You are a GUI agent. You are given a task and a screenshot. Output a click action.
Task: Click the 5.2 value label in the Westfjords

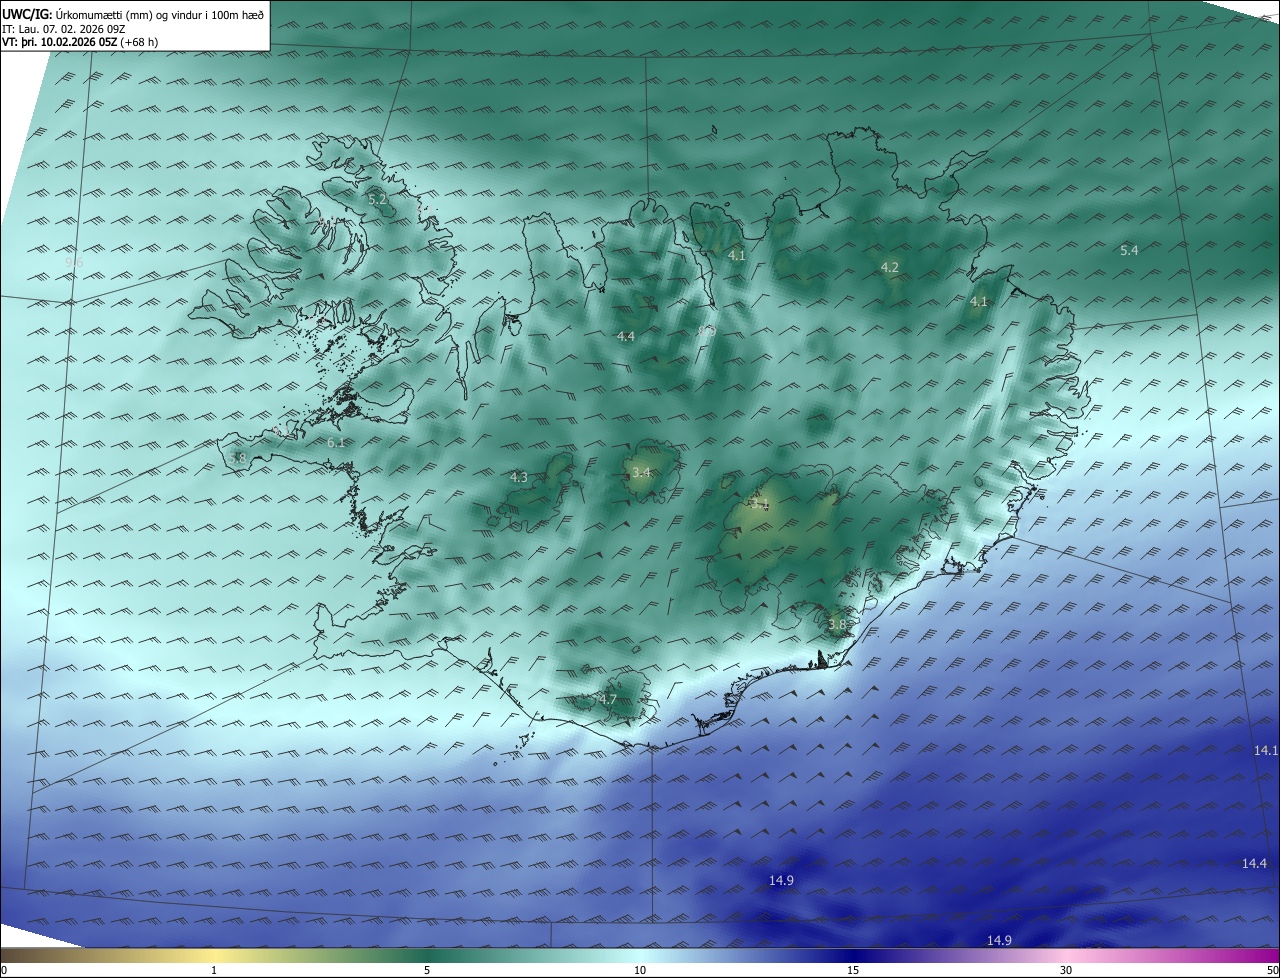[x=377, y=200]
